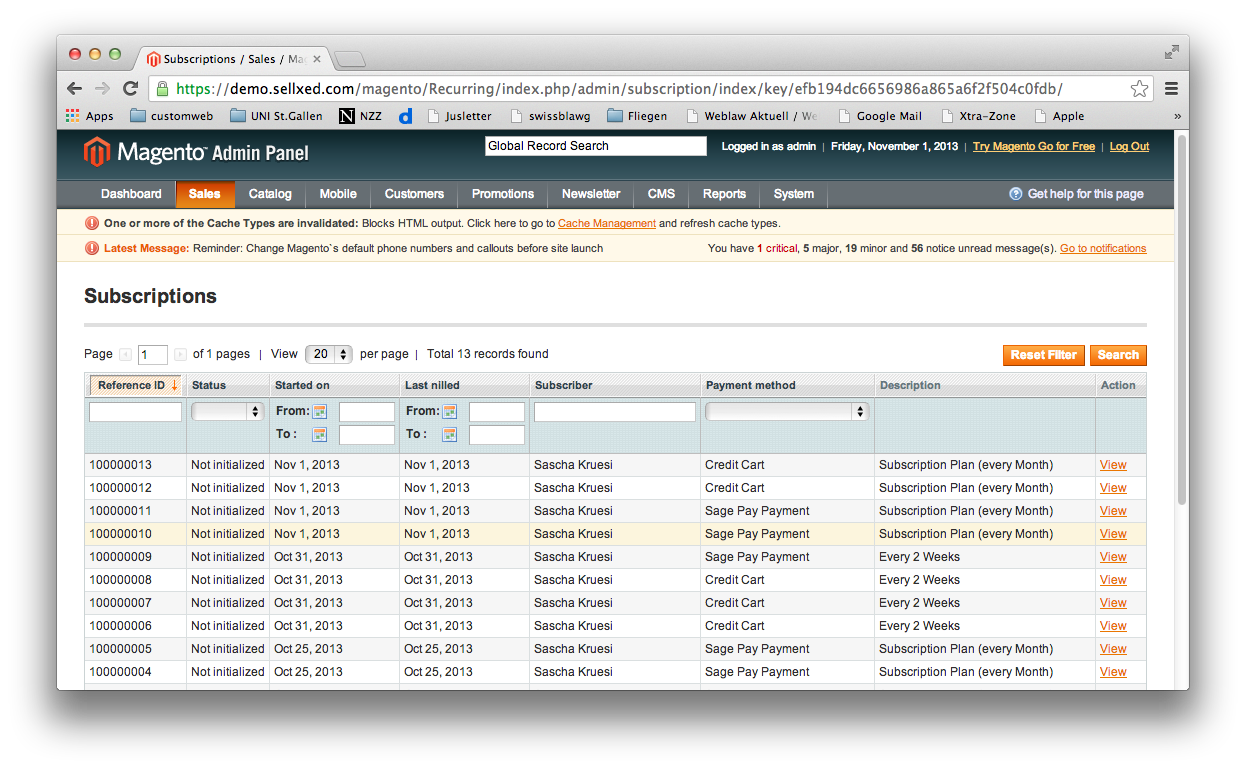Open the Fliegen bookmark folder
1246x769 pixels.
637,116
